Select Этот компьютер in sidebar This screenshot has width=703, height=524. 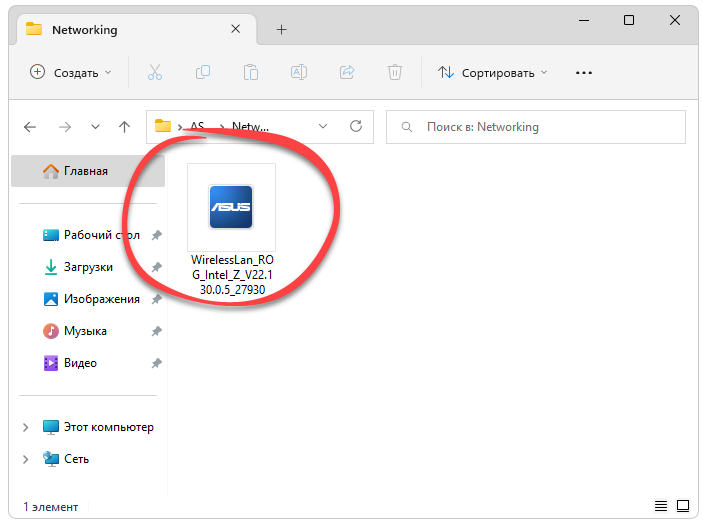(x=98, y=427)
